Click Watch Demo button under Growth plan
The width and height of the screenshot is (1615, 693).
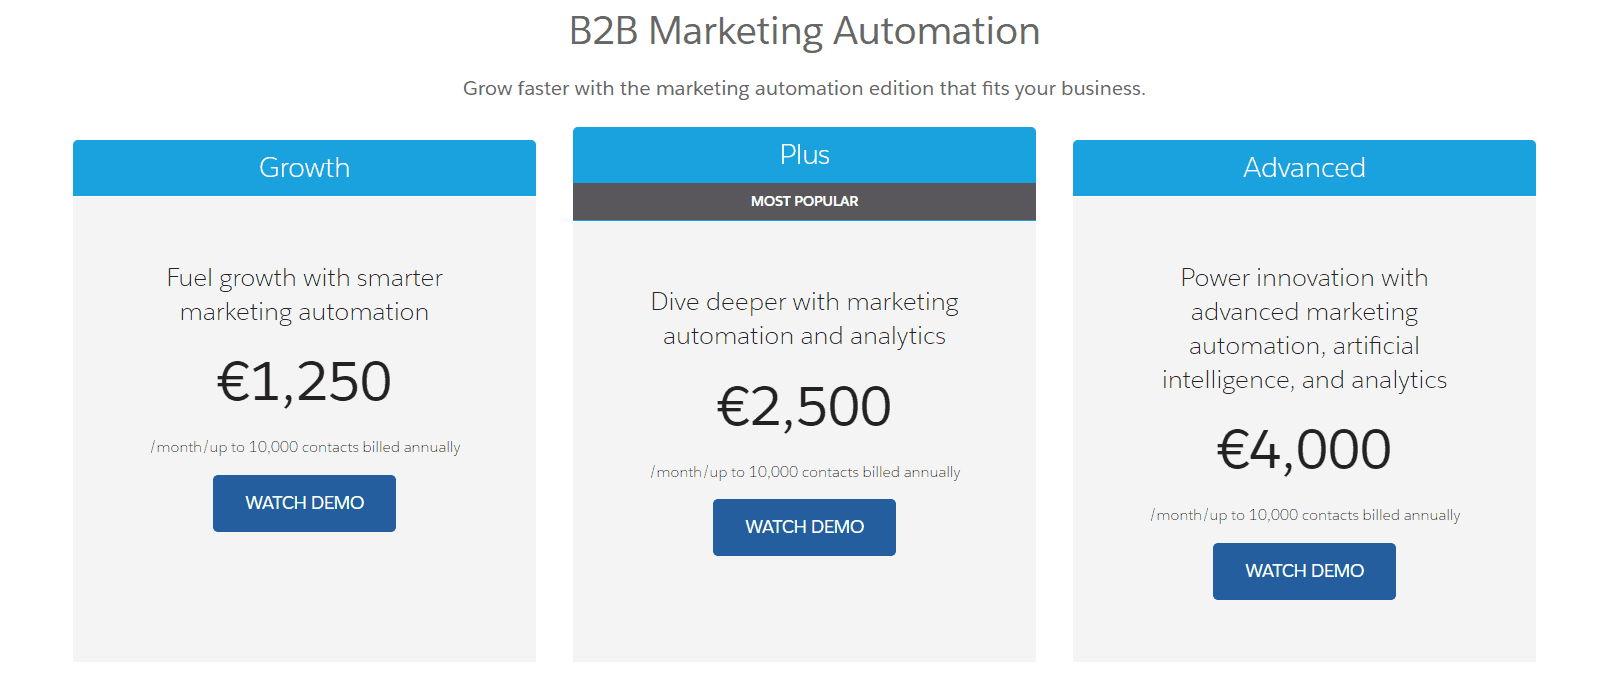click(304, 503)
